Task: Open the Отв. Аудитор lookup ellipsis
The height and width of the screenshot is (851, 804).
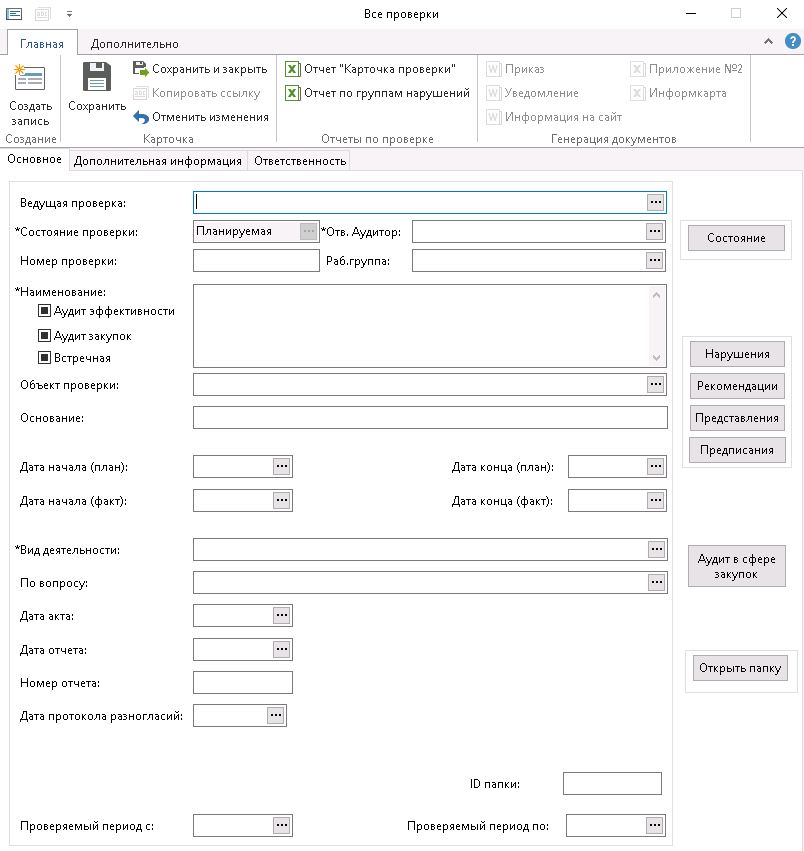Action: [655, 231]
